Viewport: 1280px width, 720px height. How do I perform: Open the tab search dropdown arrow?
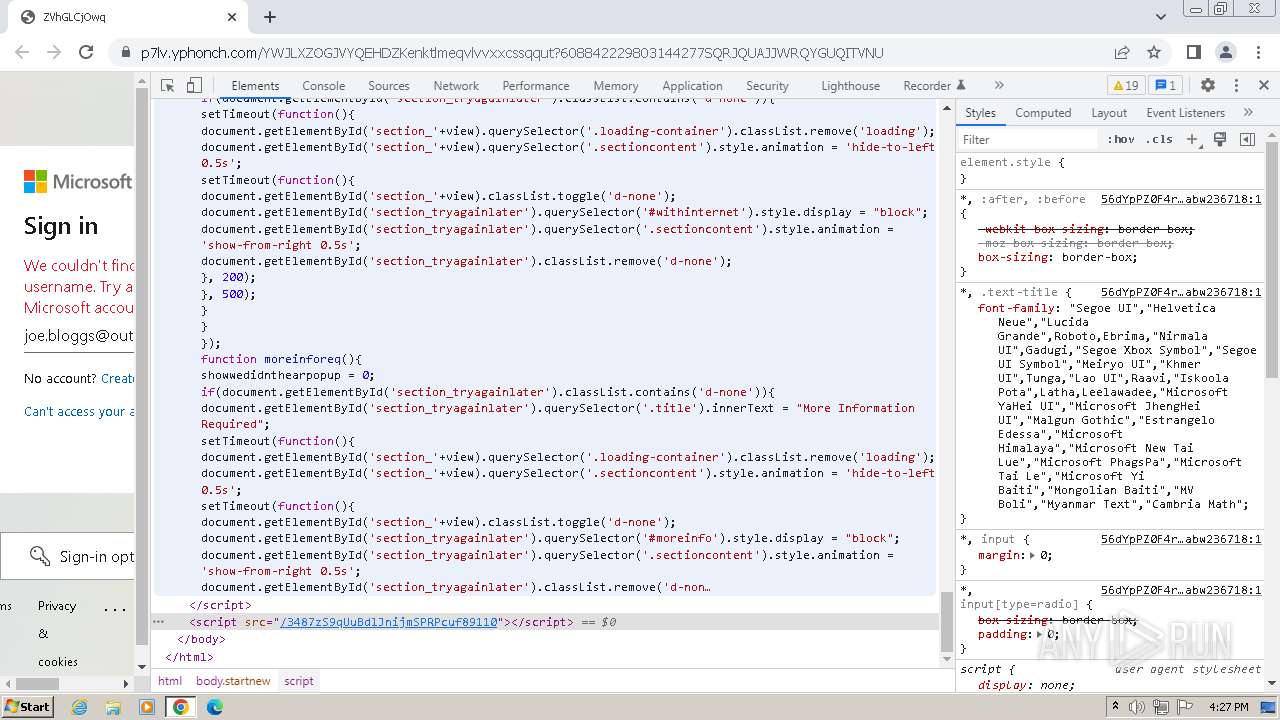pos(1161,17)
